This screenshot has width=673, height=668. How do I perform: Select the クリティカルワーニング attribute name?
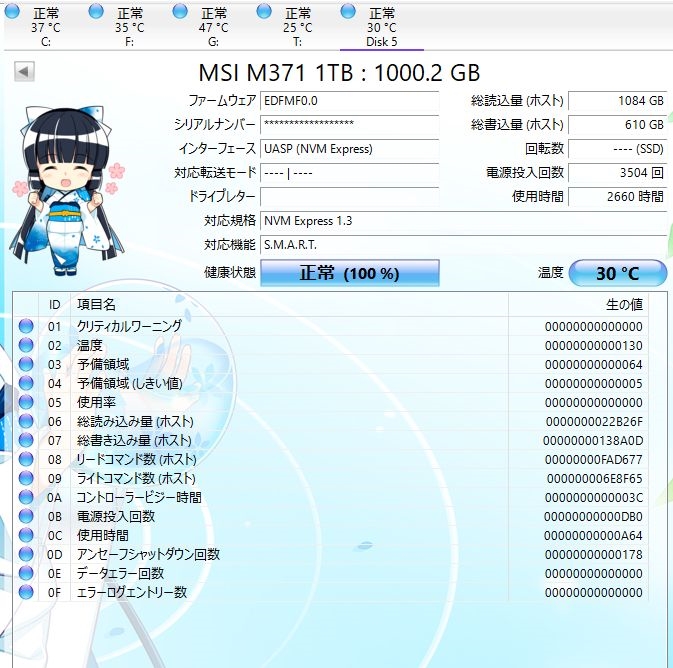129,326
